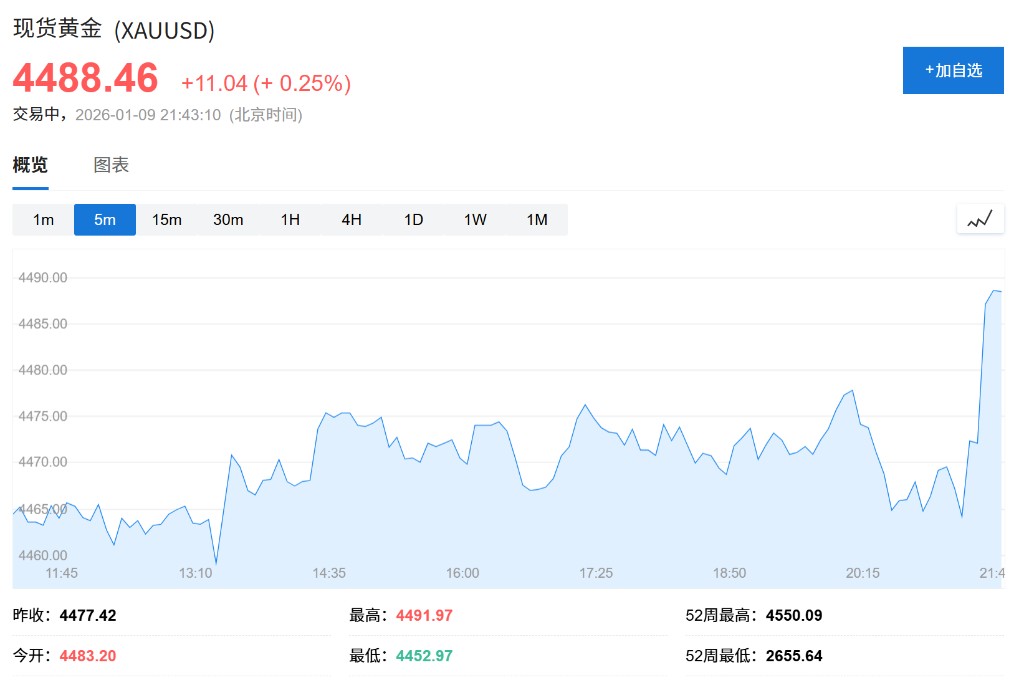
Task: Click the 16:00 time axis label
Action: (462, 573)
